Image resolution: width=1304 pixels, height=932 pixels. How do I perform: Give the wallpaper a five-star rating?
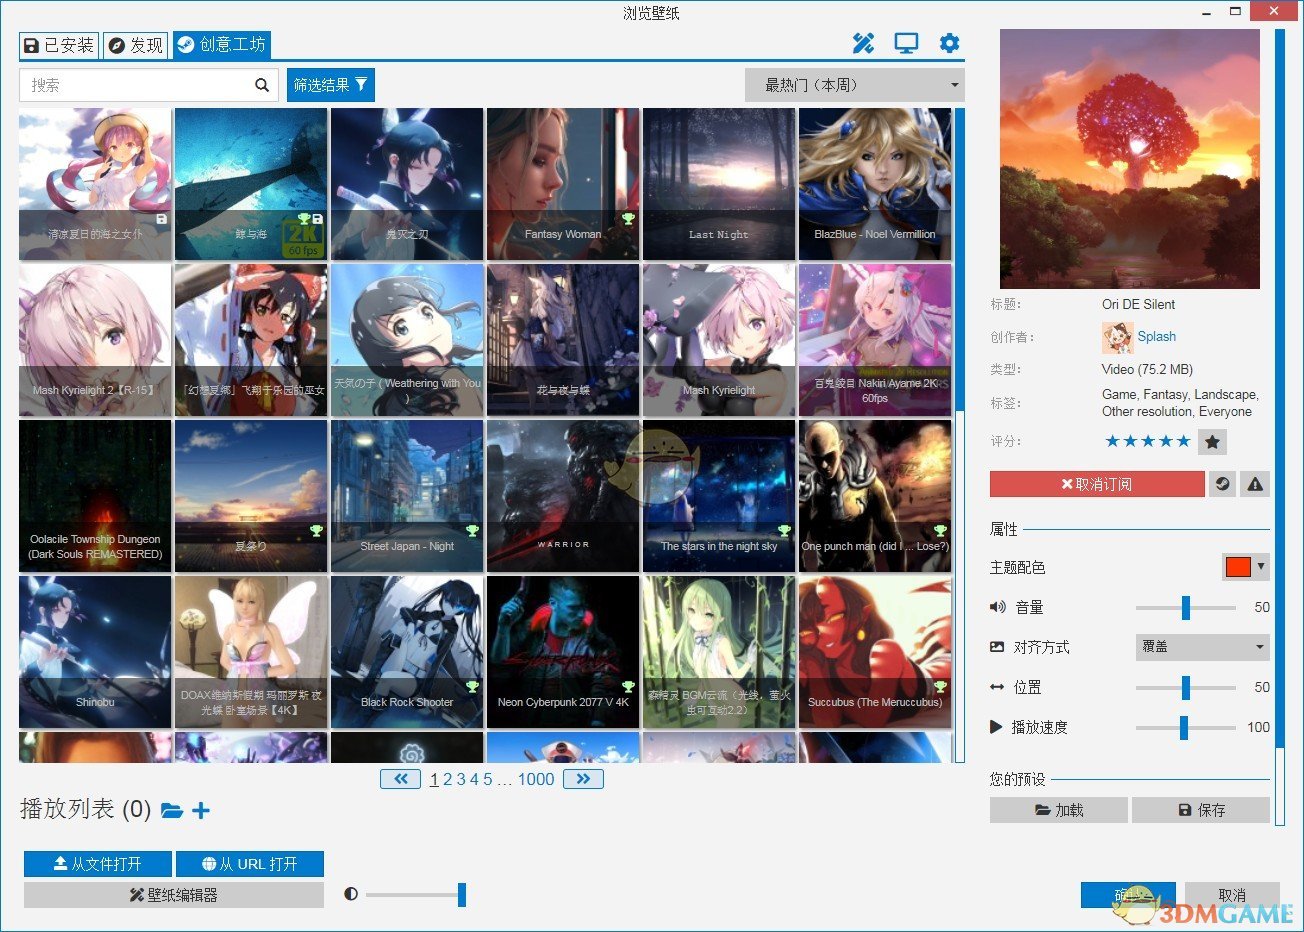pos(1184,440)
